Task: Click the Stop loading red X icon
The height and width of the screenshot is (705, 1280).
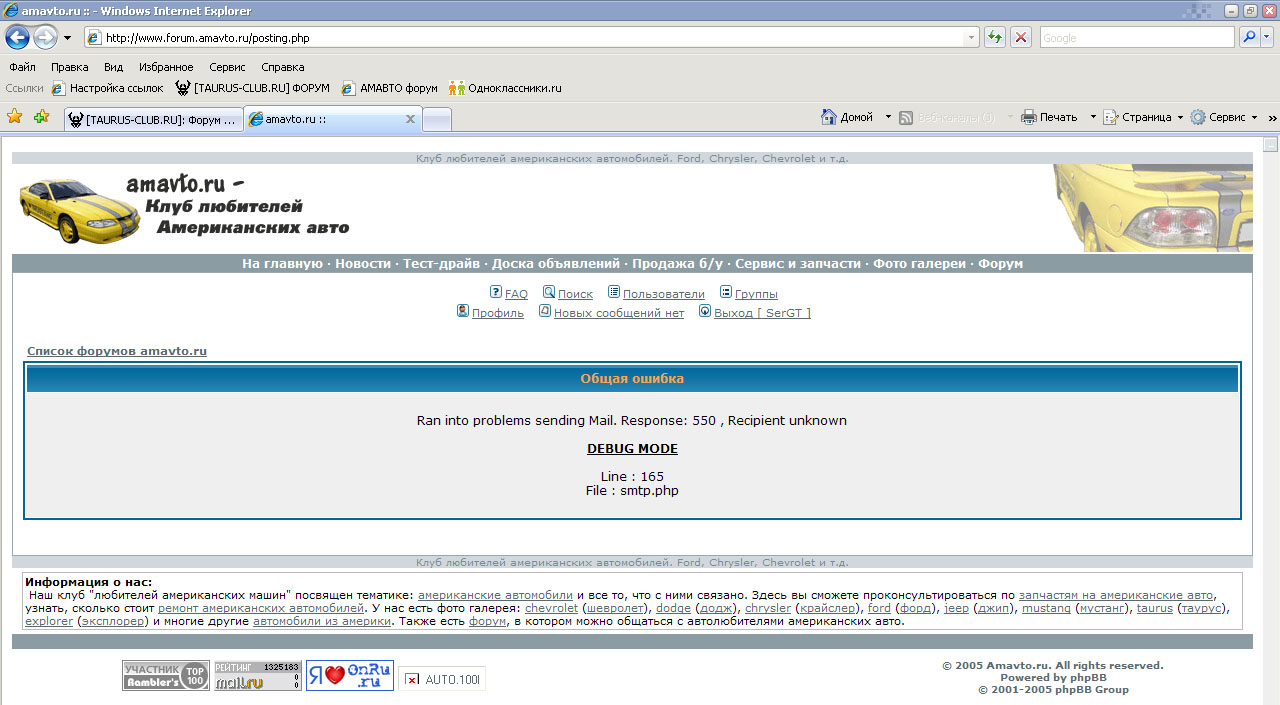Action: pyautogui.click(x=1020, y=37)
